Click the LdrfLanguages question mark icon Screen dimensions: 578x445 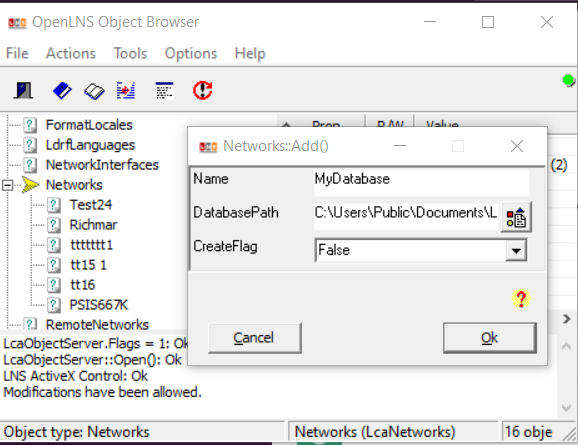tap(30, 145)
